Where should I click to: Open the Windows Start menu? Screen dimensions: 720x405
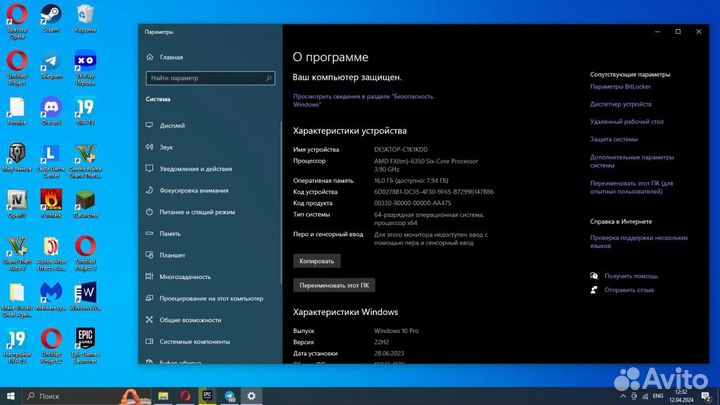[x=11, y=396]
